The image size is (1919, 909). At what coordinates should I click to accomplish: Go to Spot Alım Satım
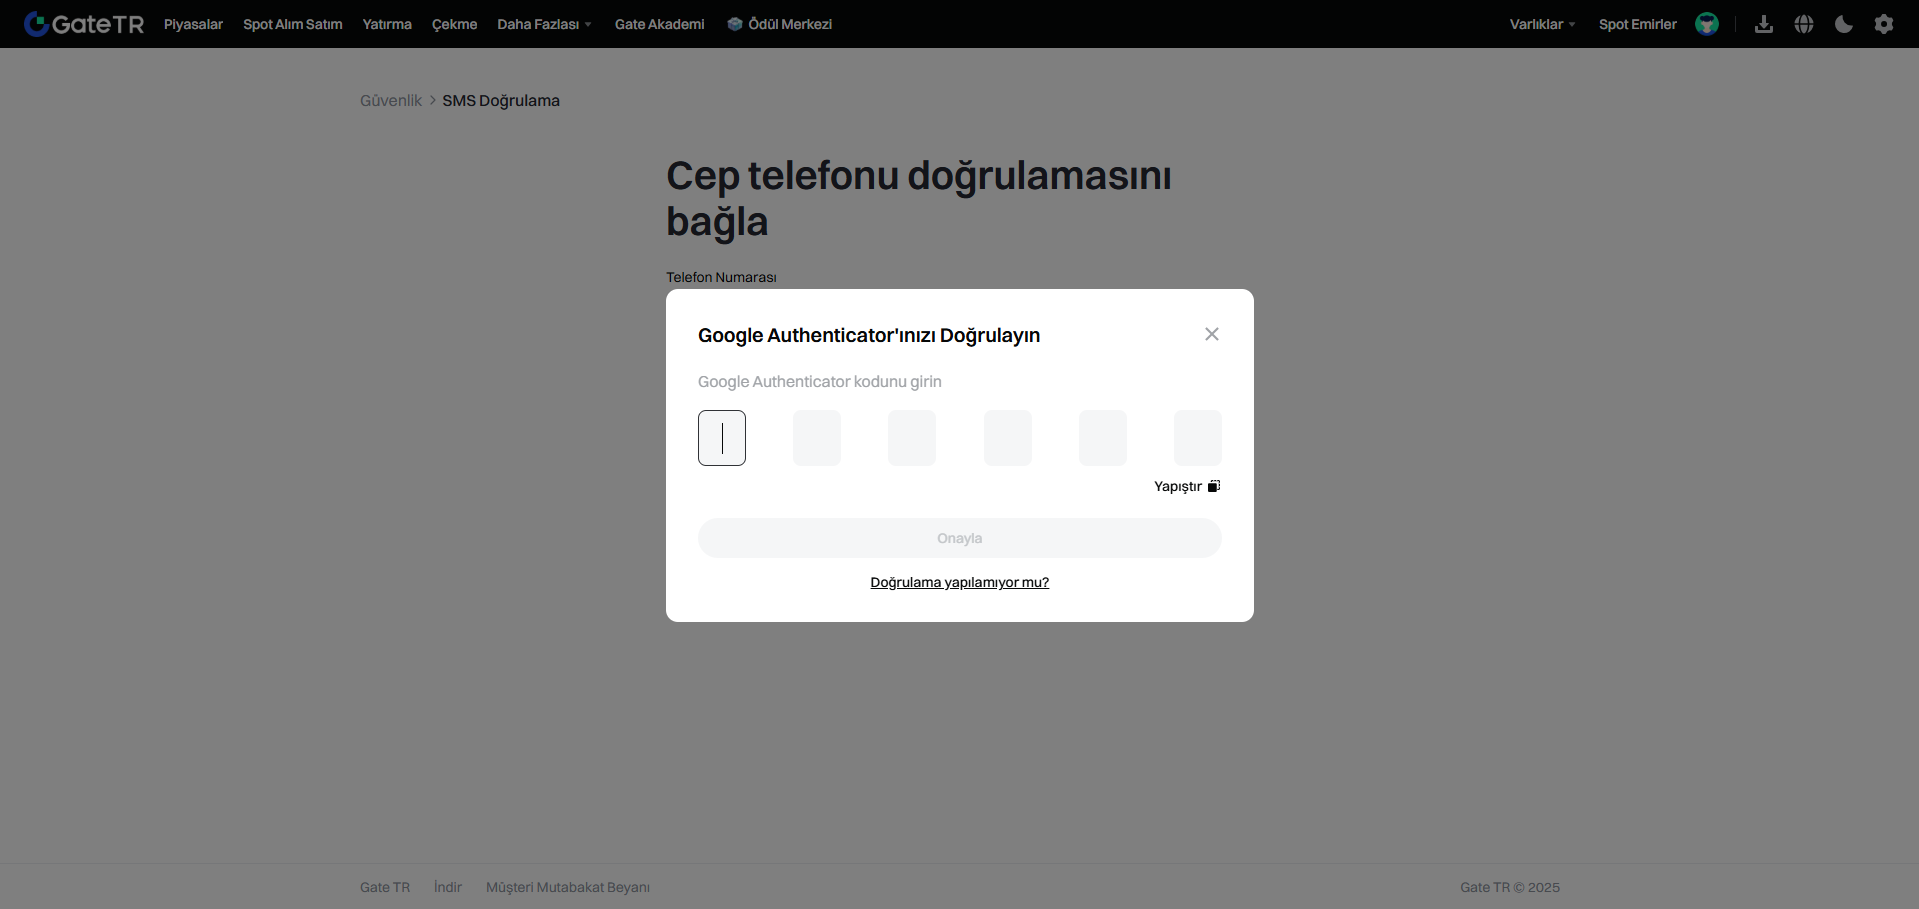point(292,24)
